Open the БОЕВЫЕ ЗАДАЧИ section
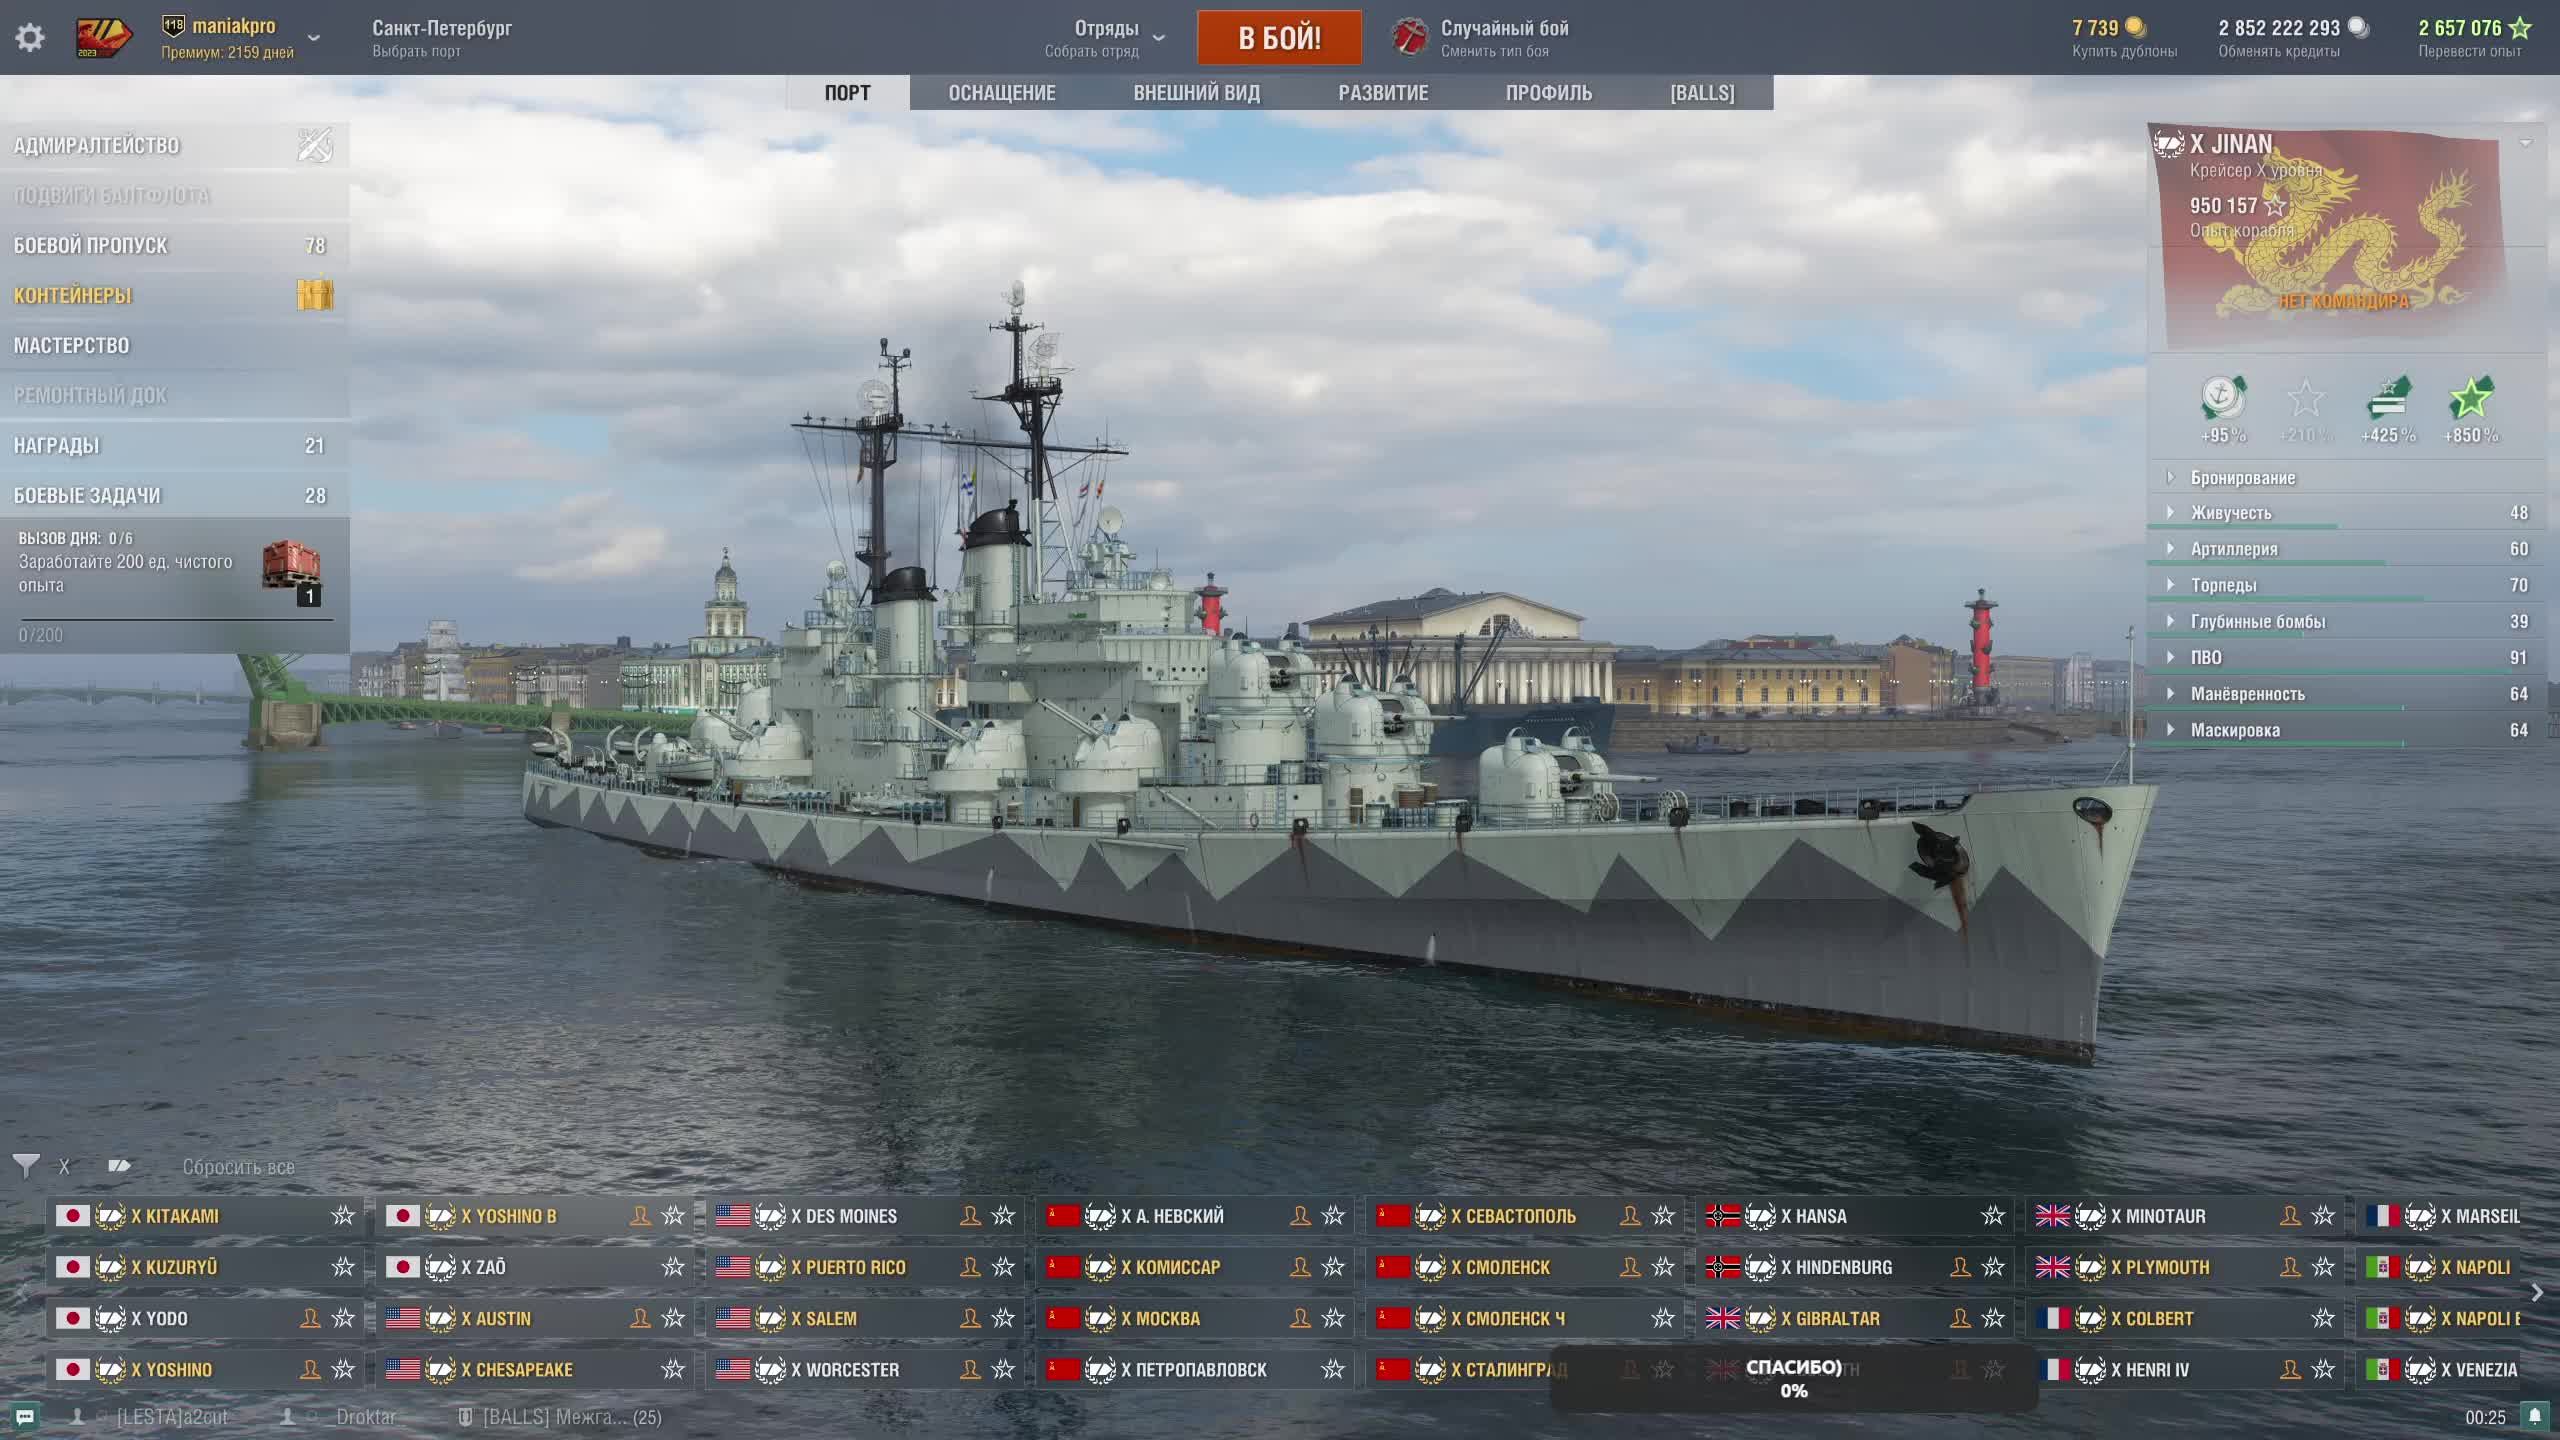 pyautogui.click(x=175, y=495)
